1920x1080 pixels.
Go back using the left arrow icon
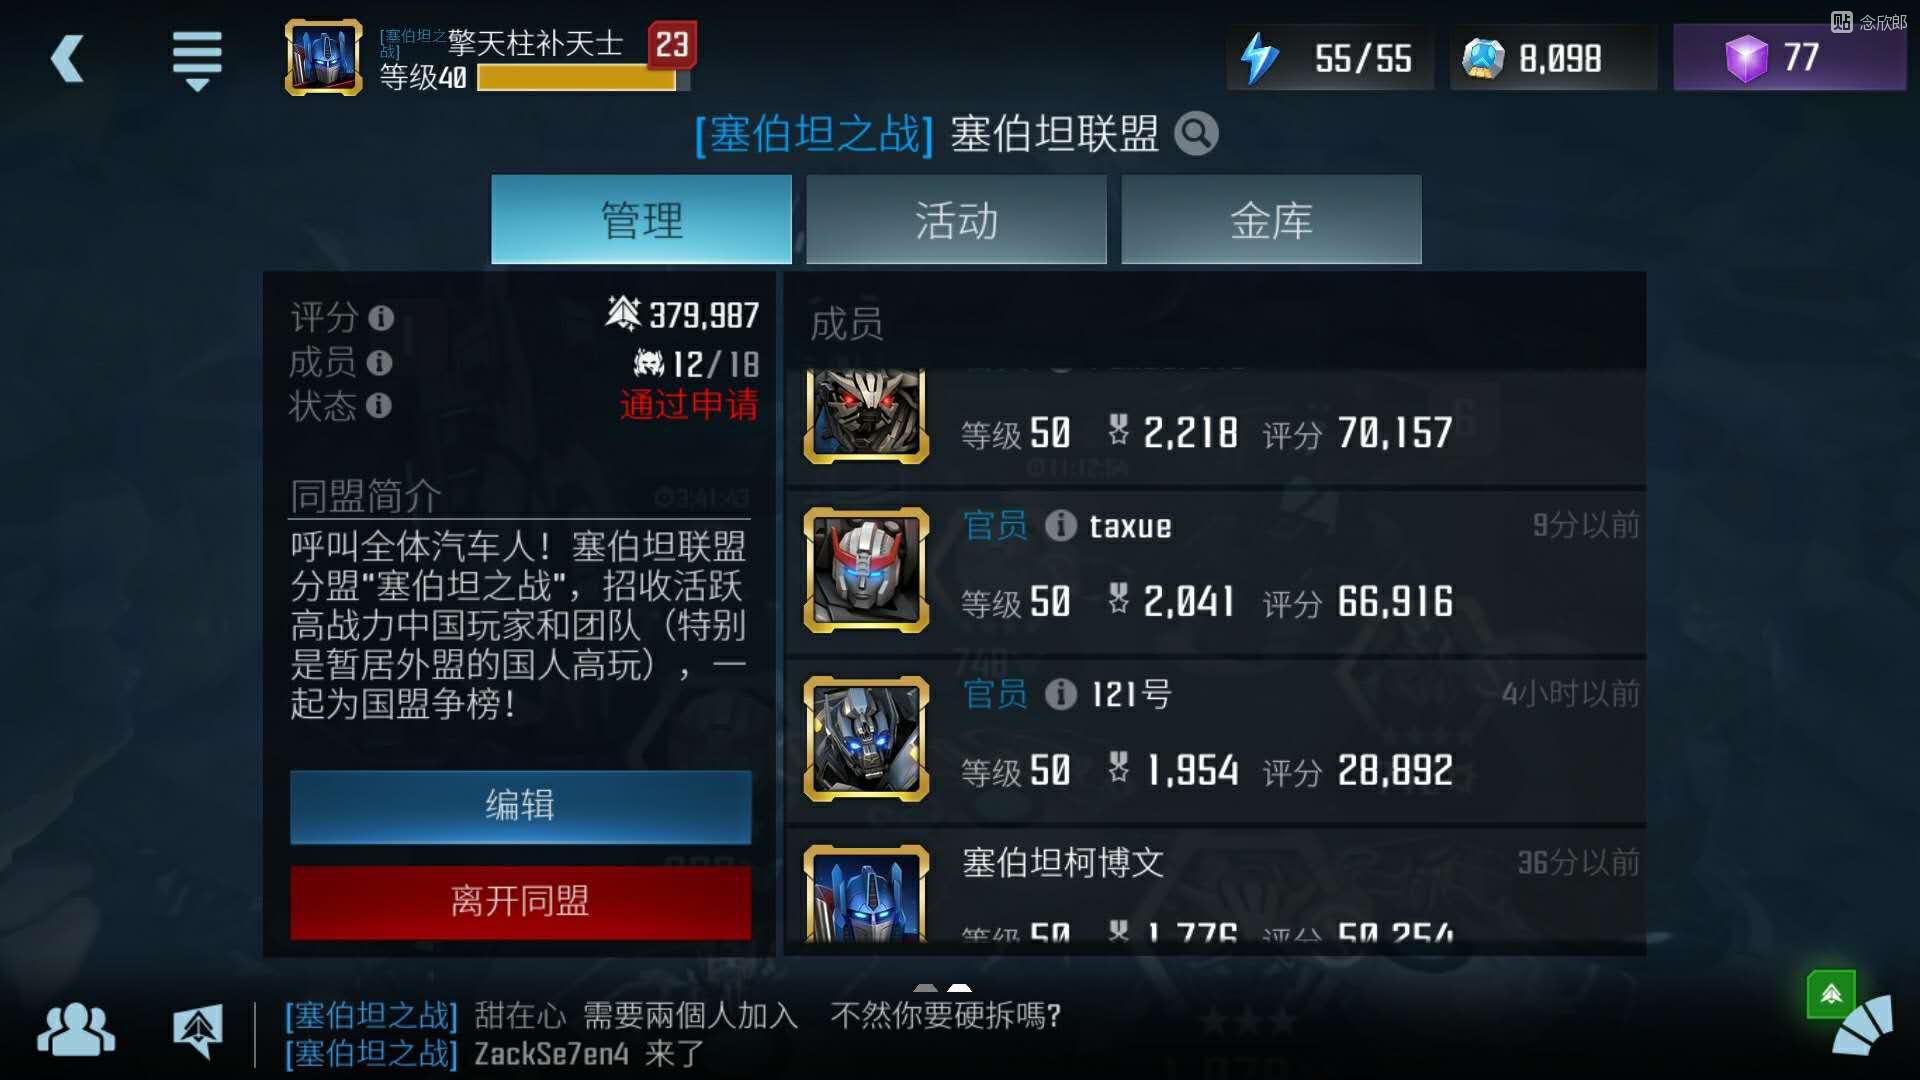[x=67, y=59]
